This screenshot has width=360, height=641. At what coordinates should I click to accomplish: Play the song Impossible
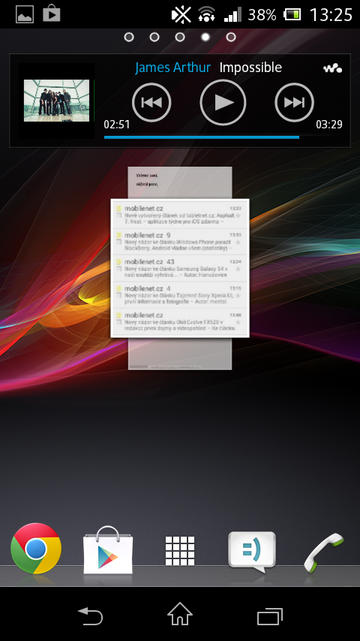223,102
